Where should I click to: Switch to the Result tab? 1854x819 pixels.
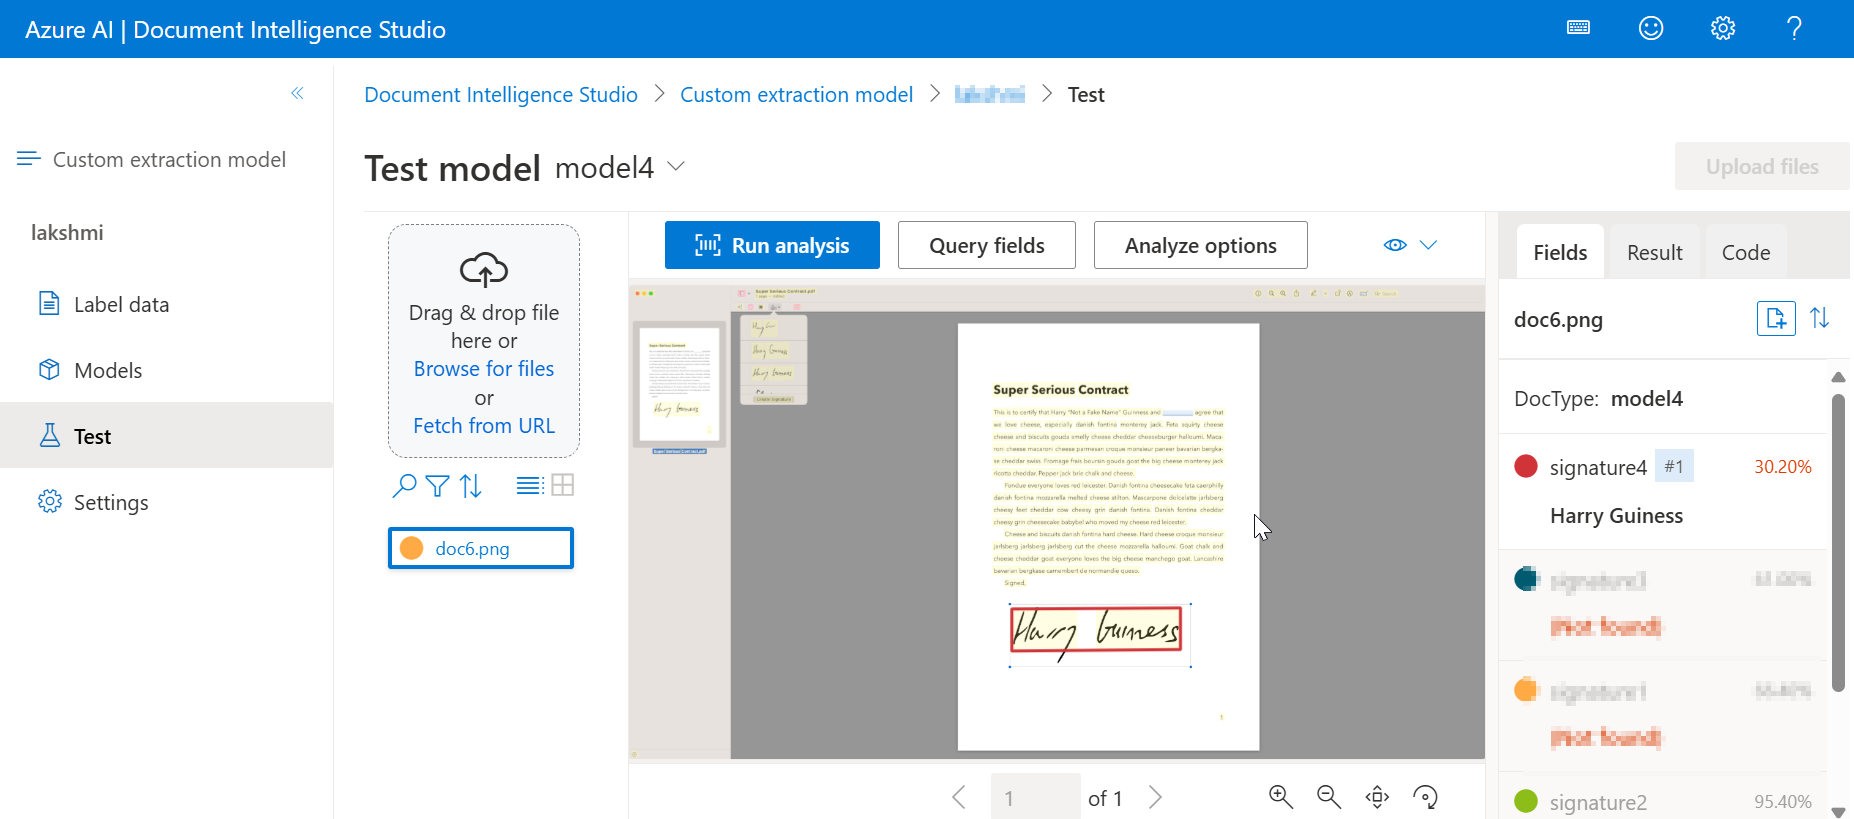pyautogui.click(x=1655, y=252)
